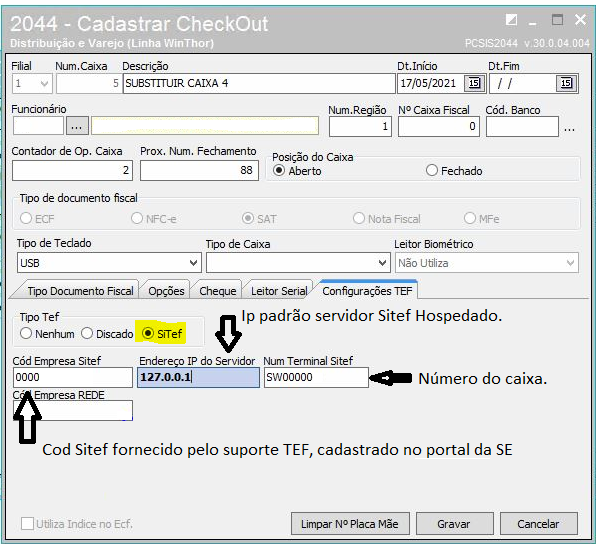Click the Dt.Fim date field

coord(523,83)
